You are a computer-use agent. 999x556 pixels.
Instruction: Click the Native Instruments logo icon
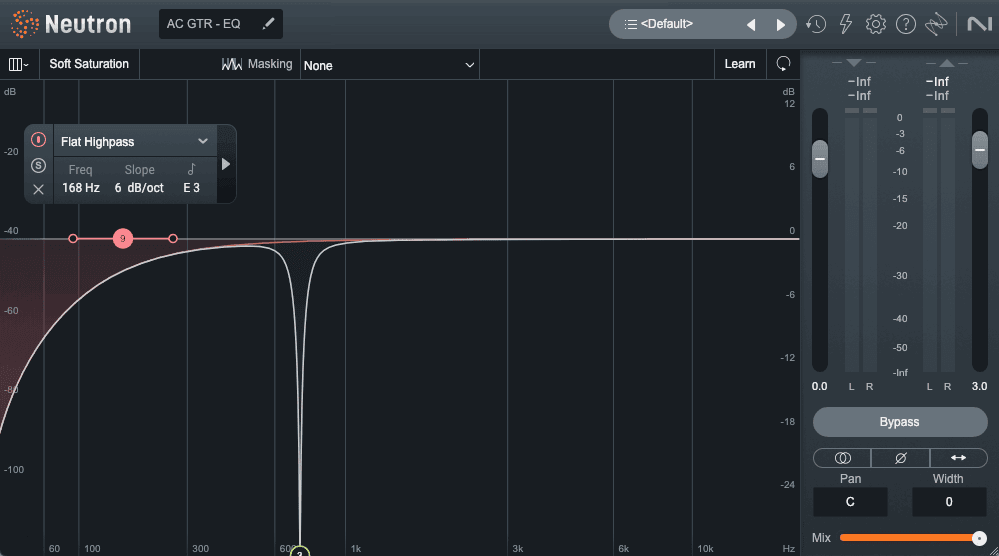pyautogui.click(x=979, y=24)
